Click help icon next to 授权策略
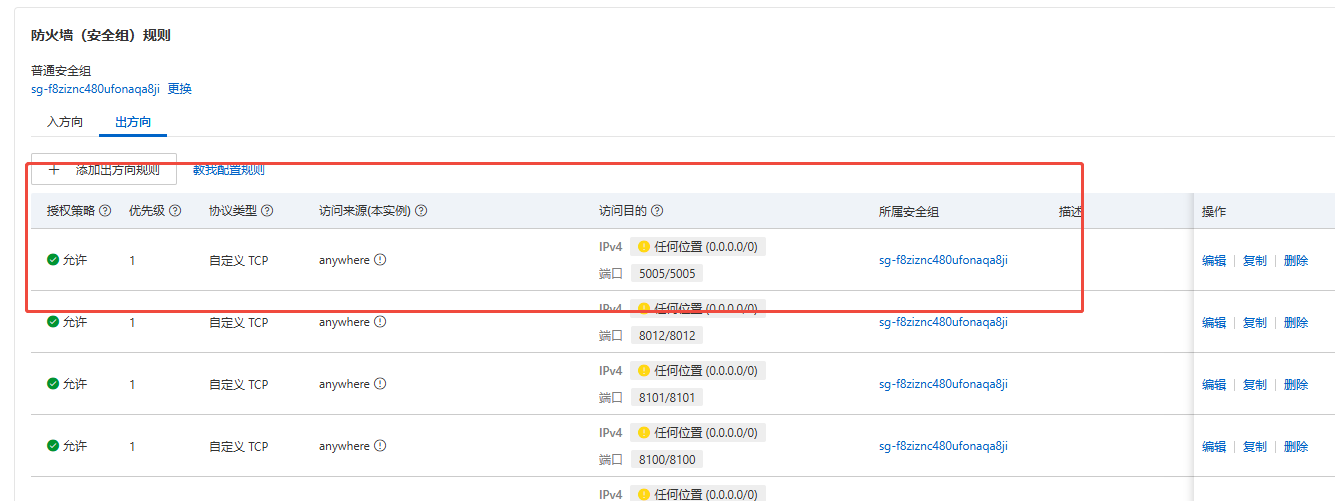This screenshot has height=501, width=1335. click(105, 211)
